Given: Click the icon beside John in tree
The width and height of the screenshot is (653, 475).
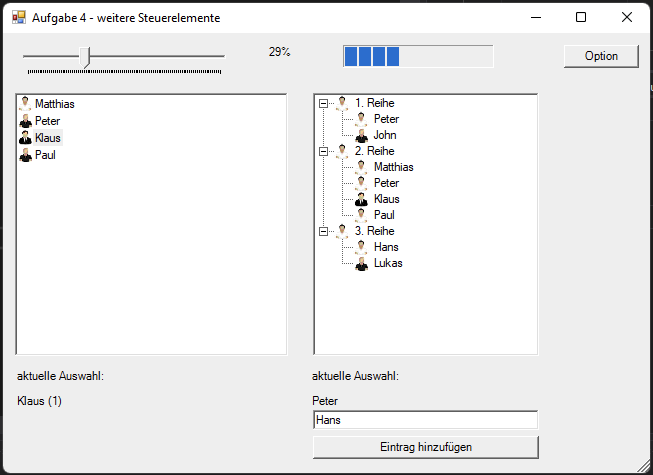Looking at the screenshot, I should coord(361,135).
